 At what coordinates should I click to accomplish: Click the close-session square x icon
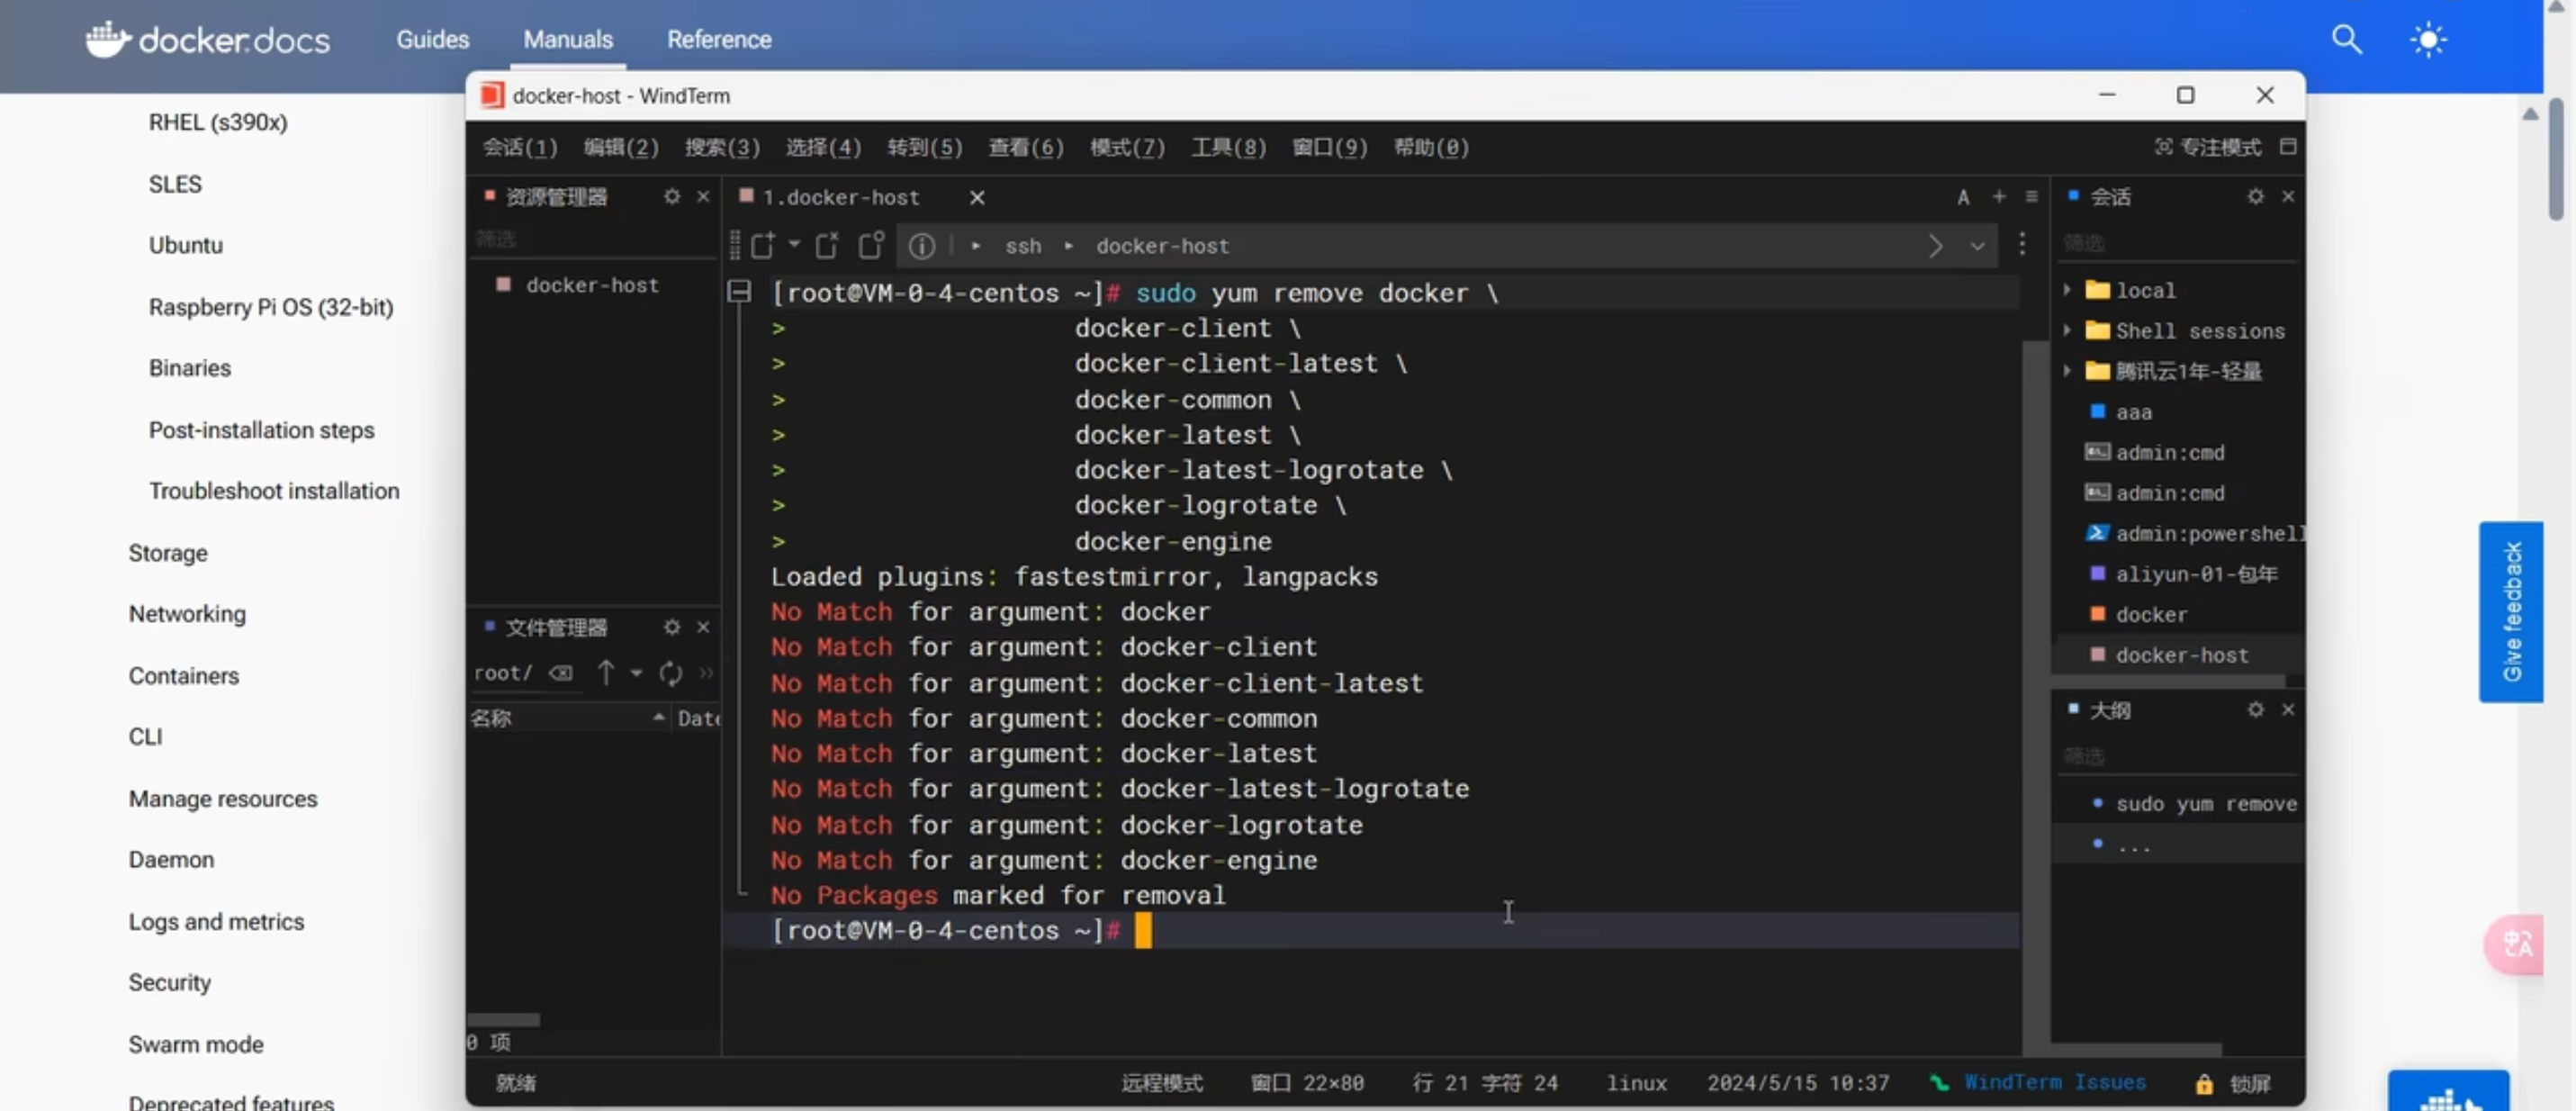[827, 245]
